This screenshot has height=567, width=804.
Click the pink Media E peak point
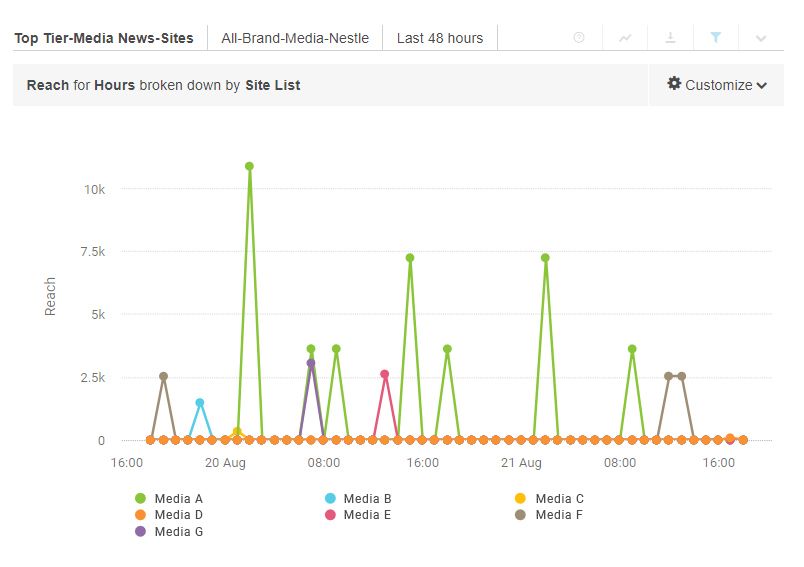[385, 374]
